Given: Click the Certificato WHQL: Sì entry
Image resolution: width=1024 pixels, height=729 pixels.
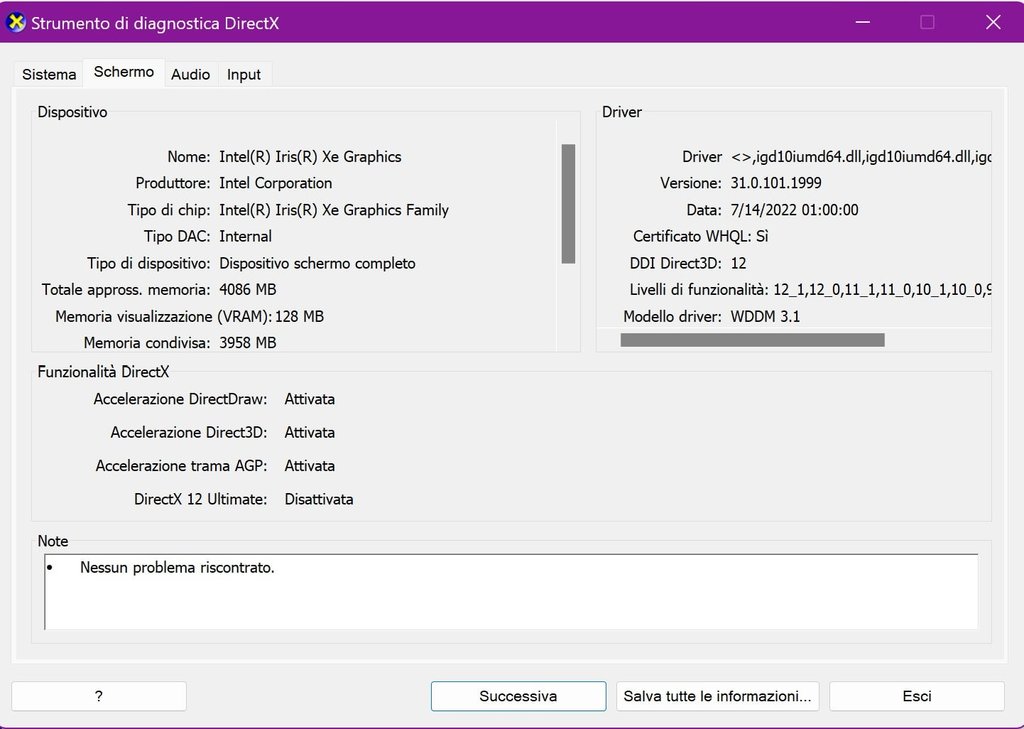Looking at the screenshot, I should 701,236.
